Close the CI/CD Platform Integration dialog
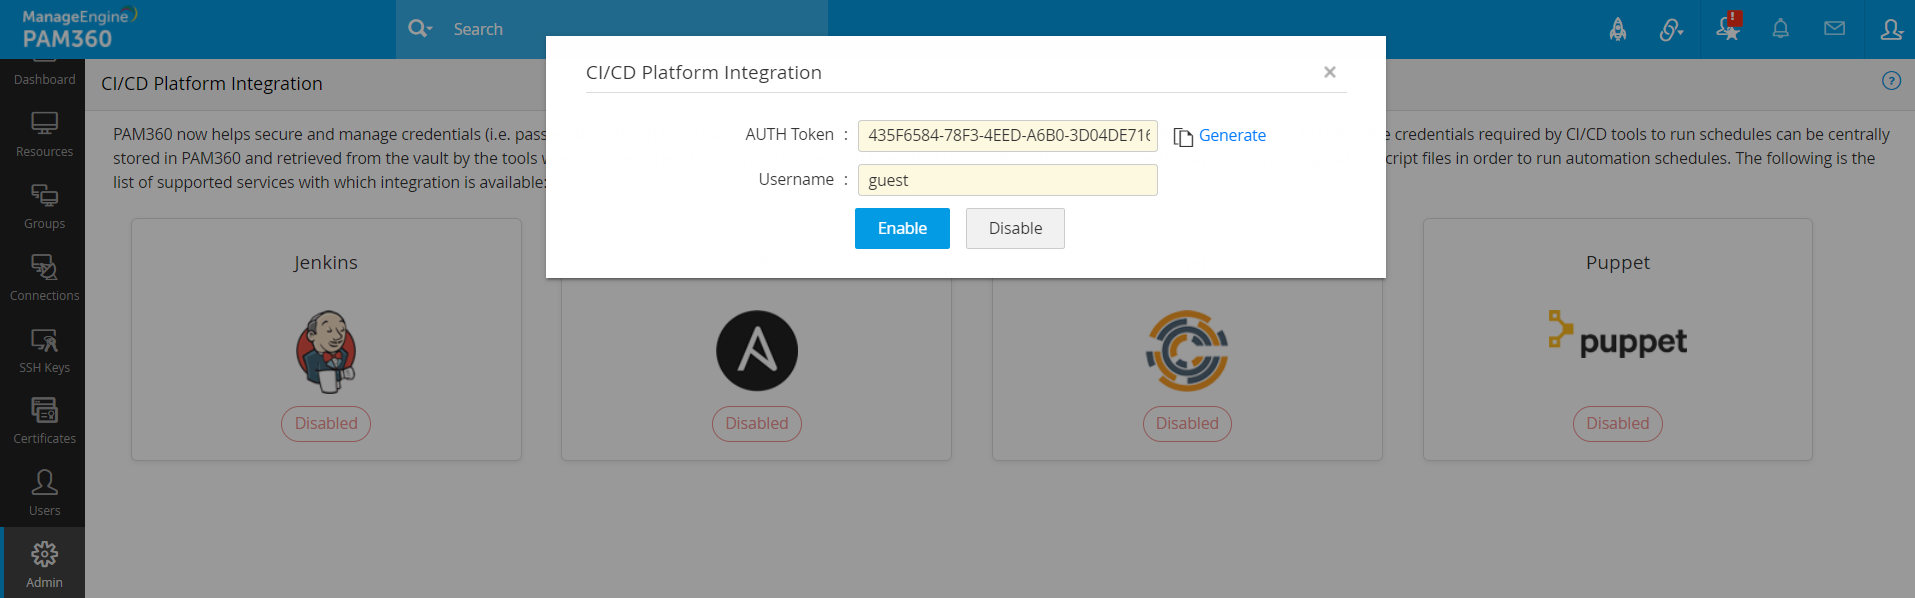 [1329, 72]
